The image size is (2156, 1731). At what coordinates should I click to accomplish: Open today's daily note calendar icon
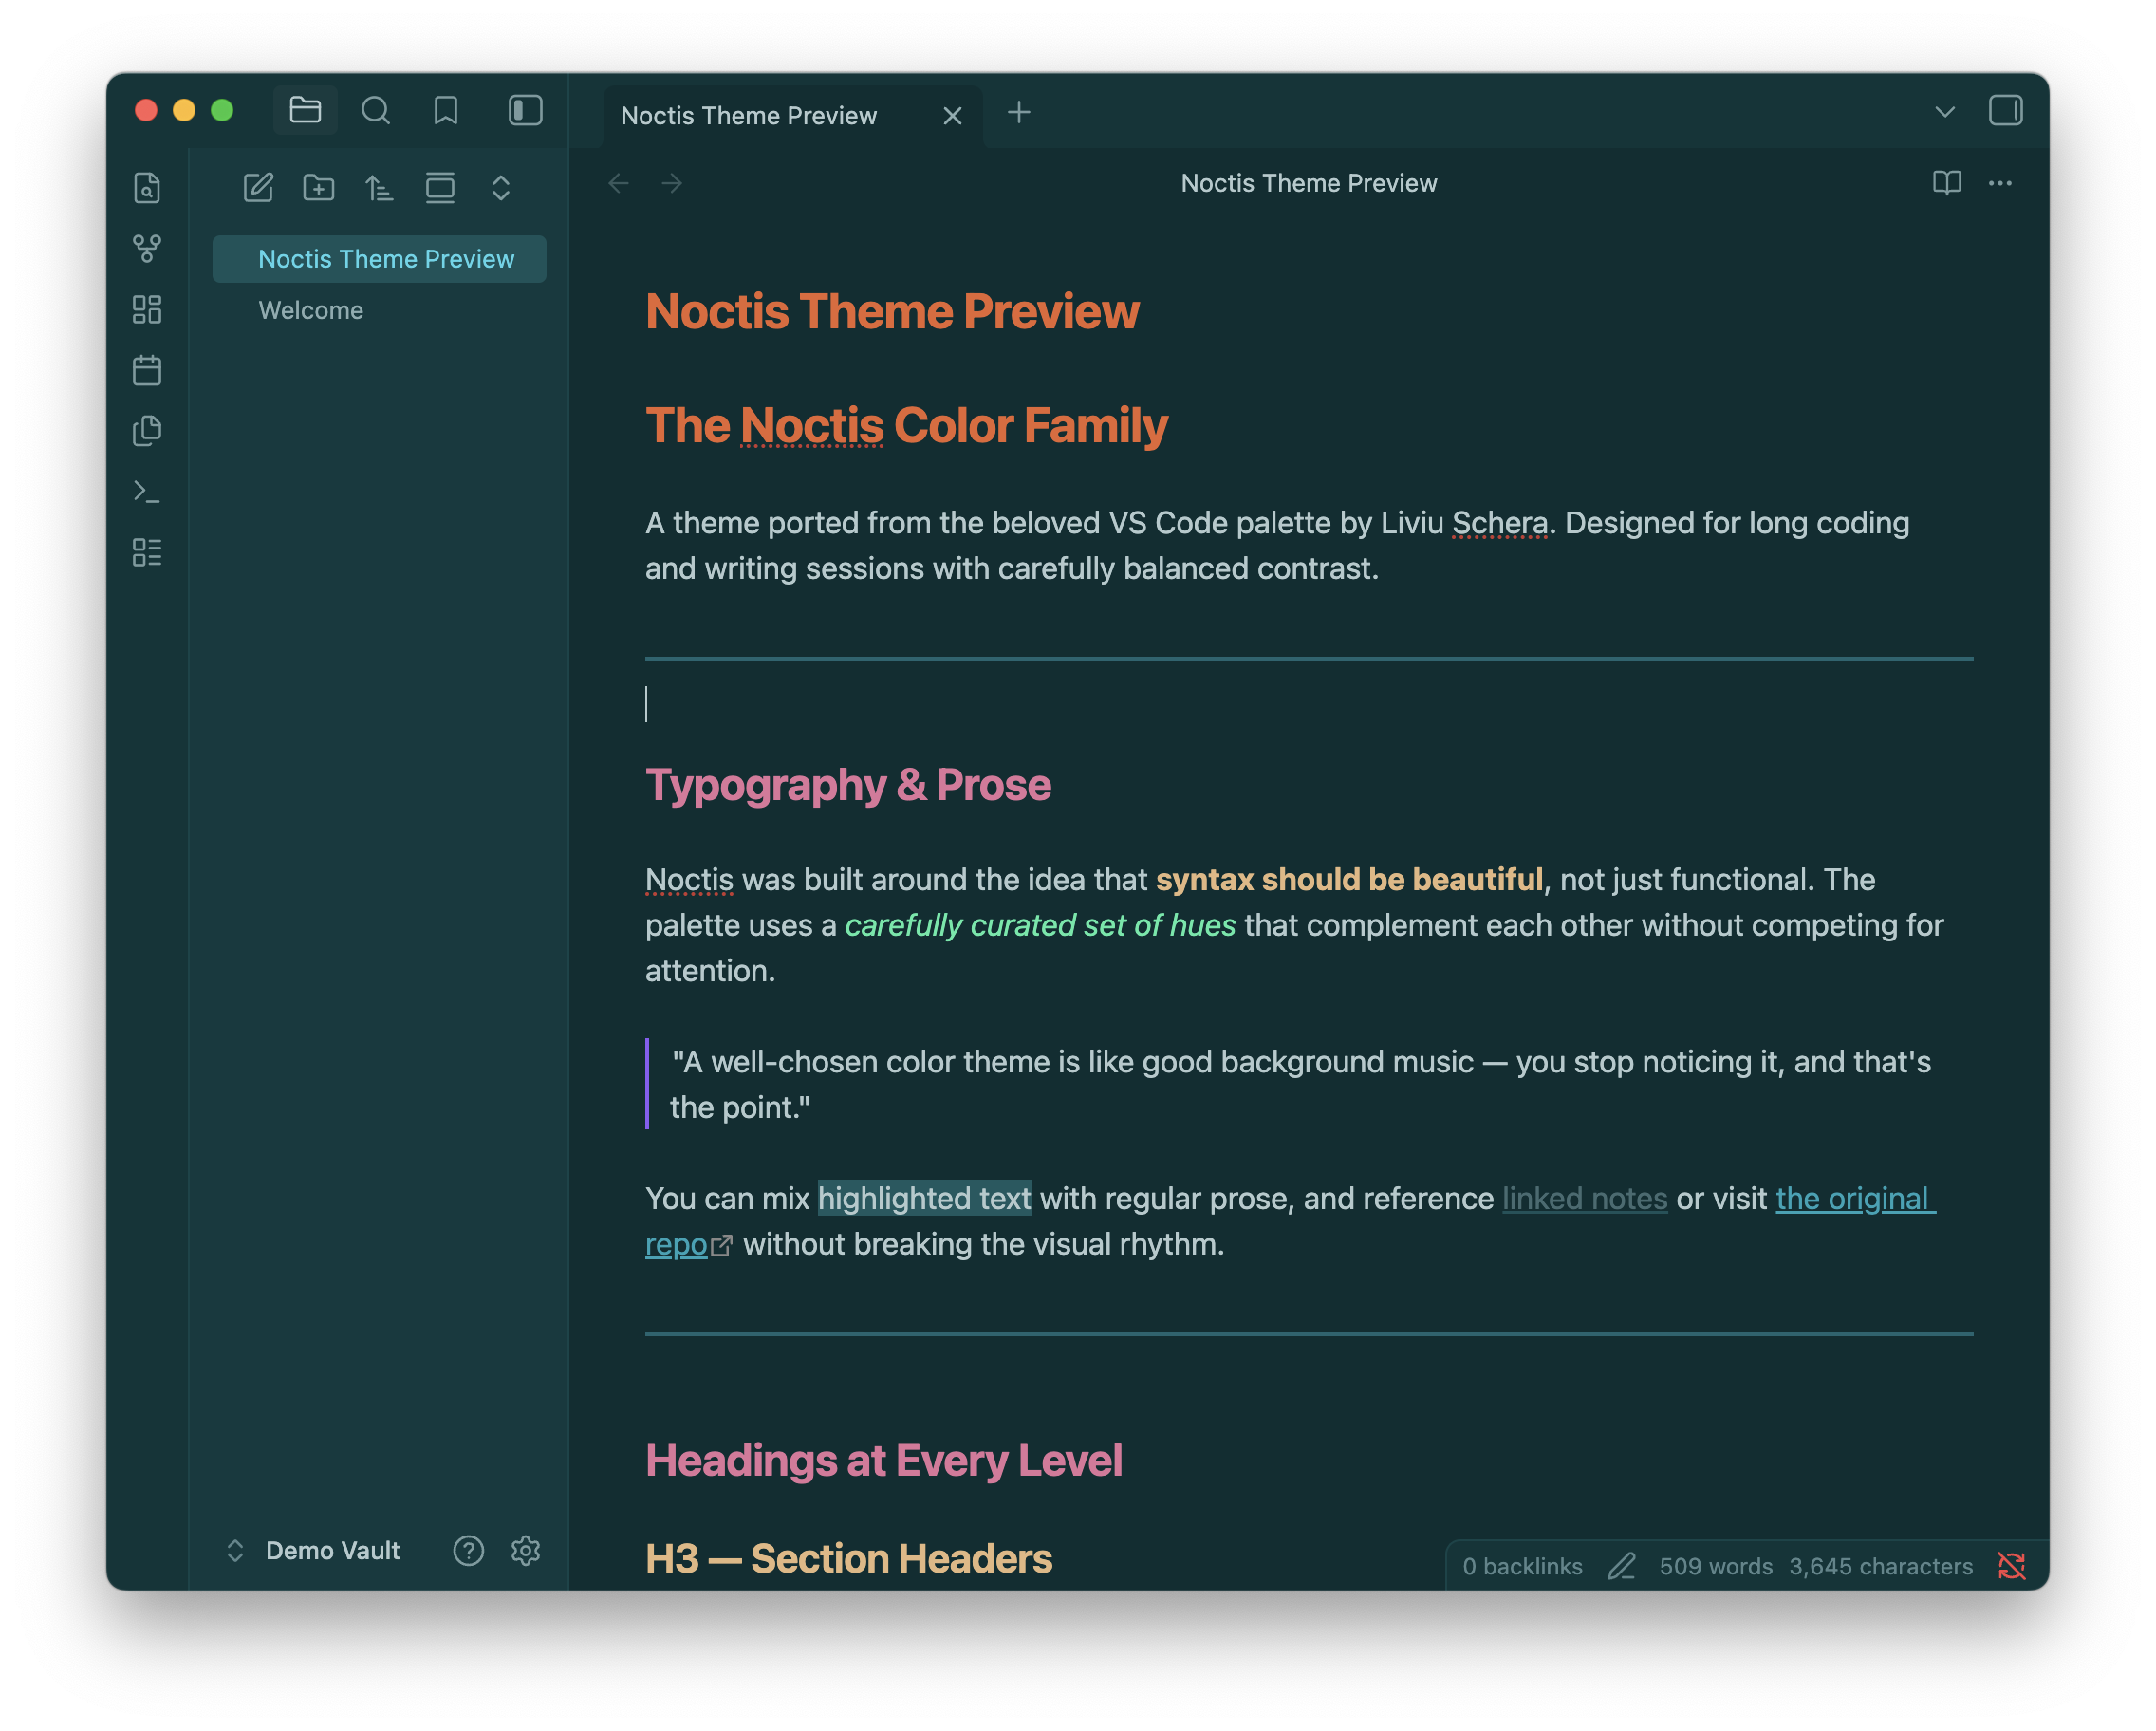point(147,370)
